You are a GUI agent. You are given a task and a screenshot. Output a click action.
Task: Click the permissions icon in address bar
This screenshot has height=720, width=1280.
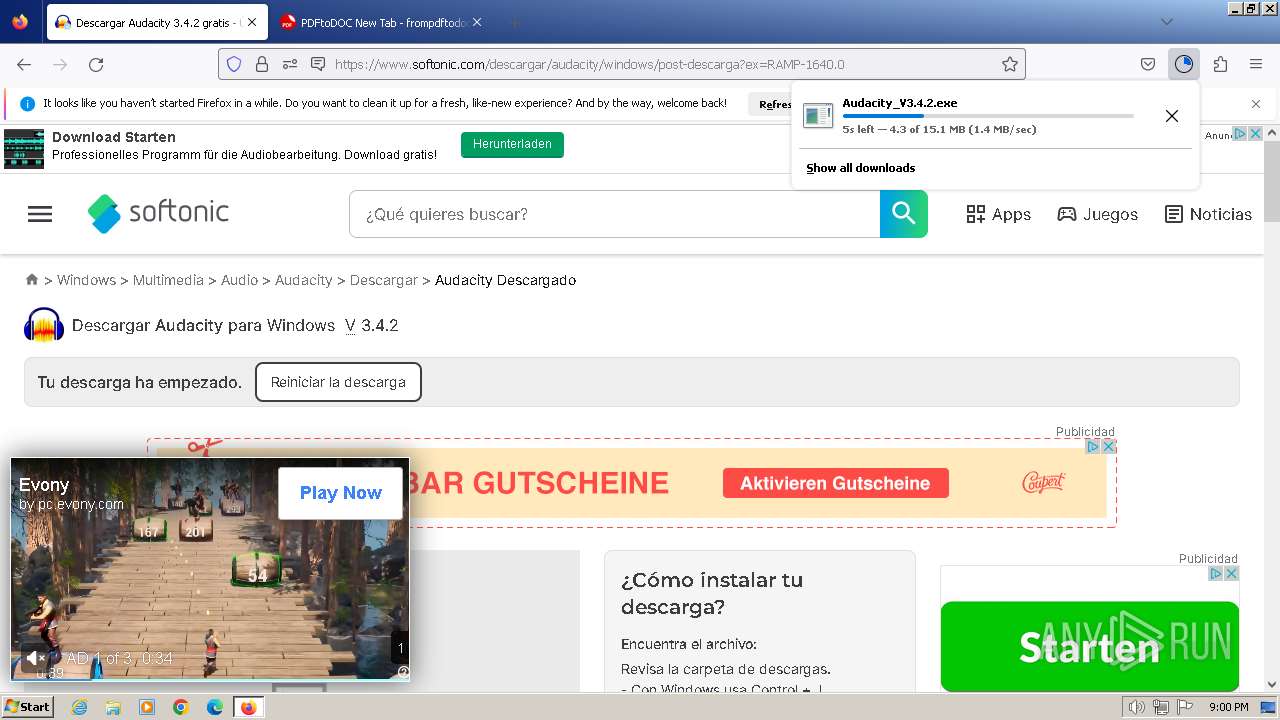[290, 64]
